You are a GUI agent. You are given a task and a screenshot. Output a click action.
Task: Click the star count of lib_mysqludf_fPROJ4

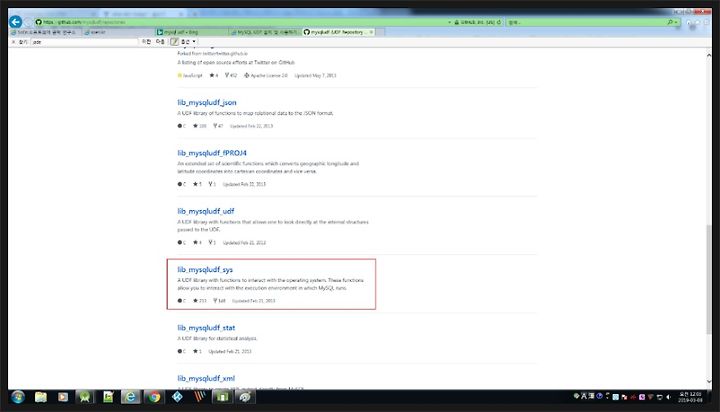click(x=197, y=184)
